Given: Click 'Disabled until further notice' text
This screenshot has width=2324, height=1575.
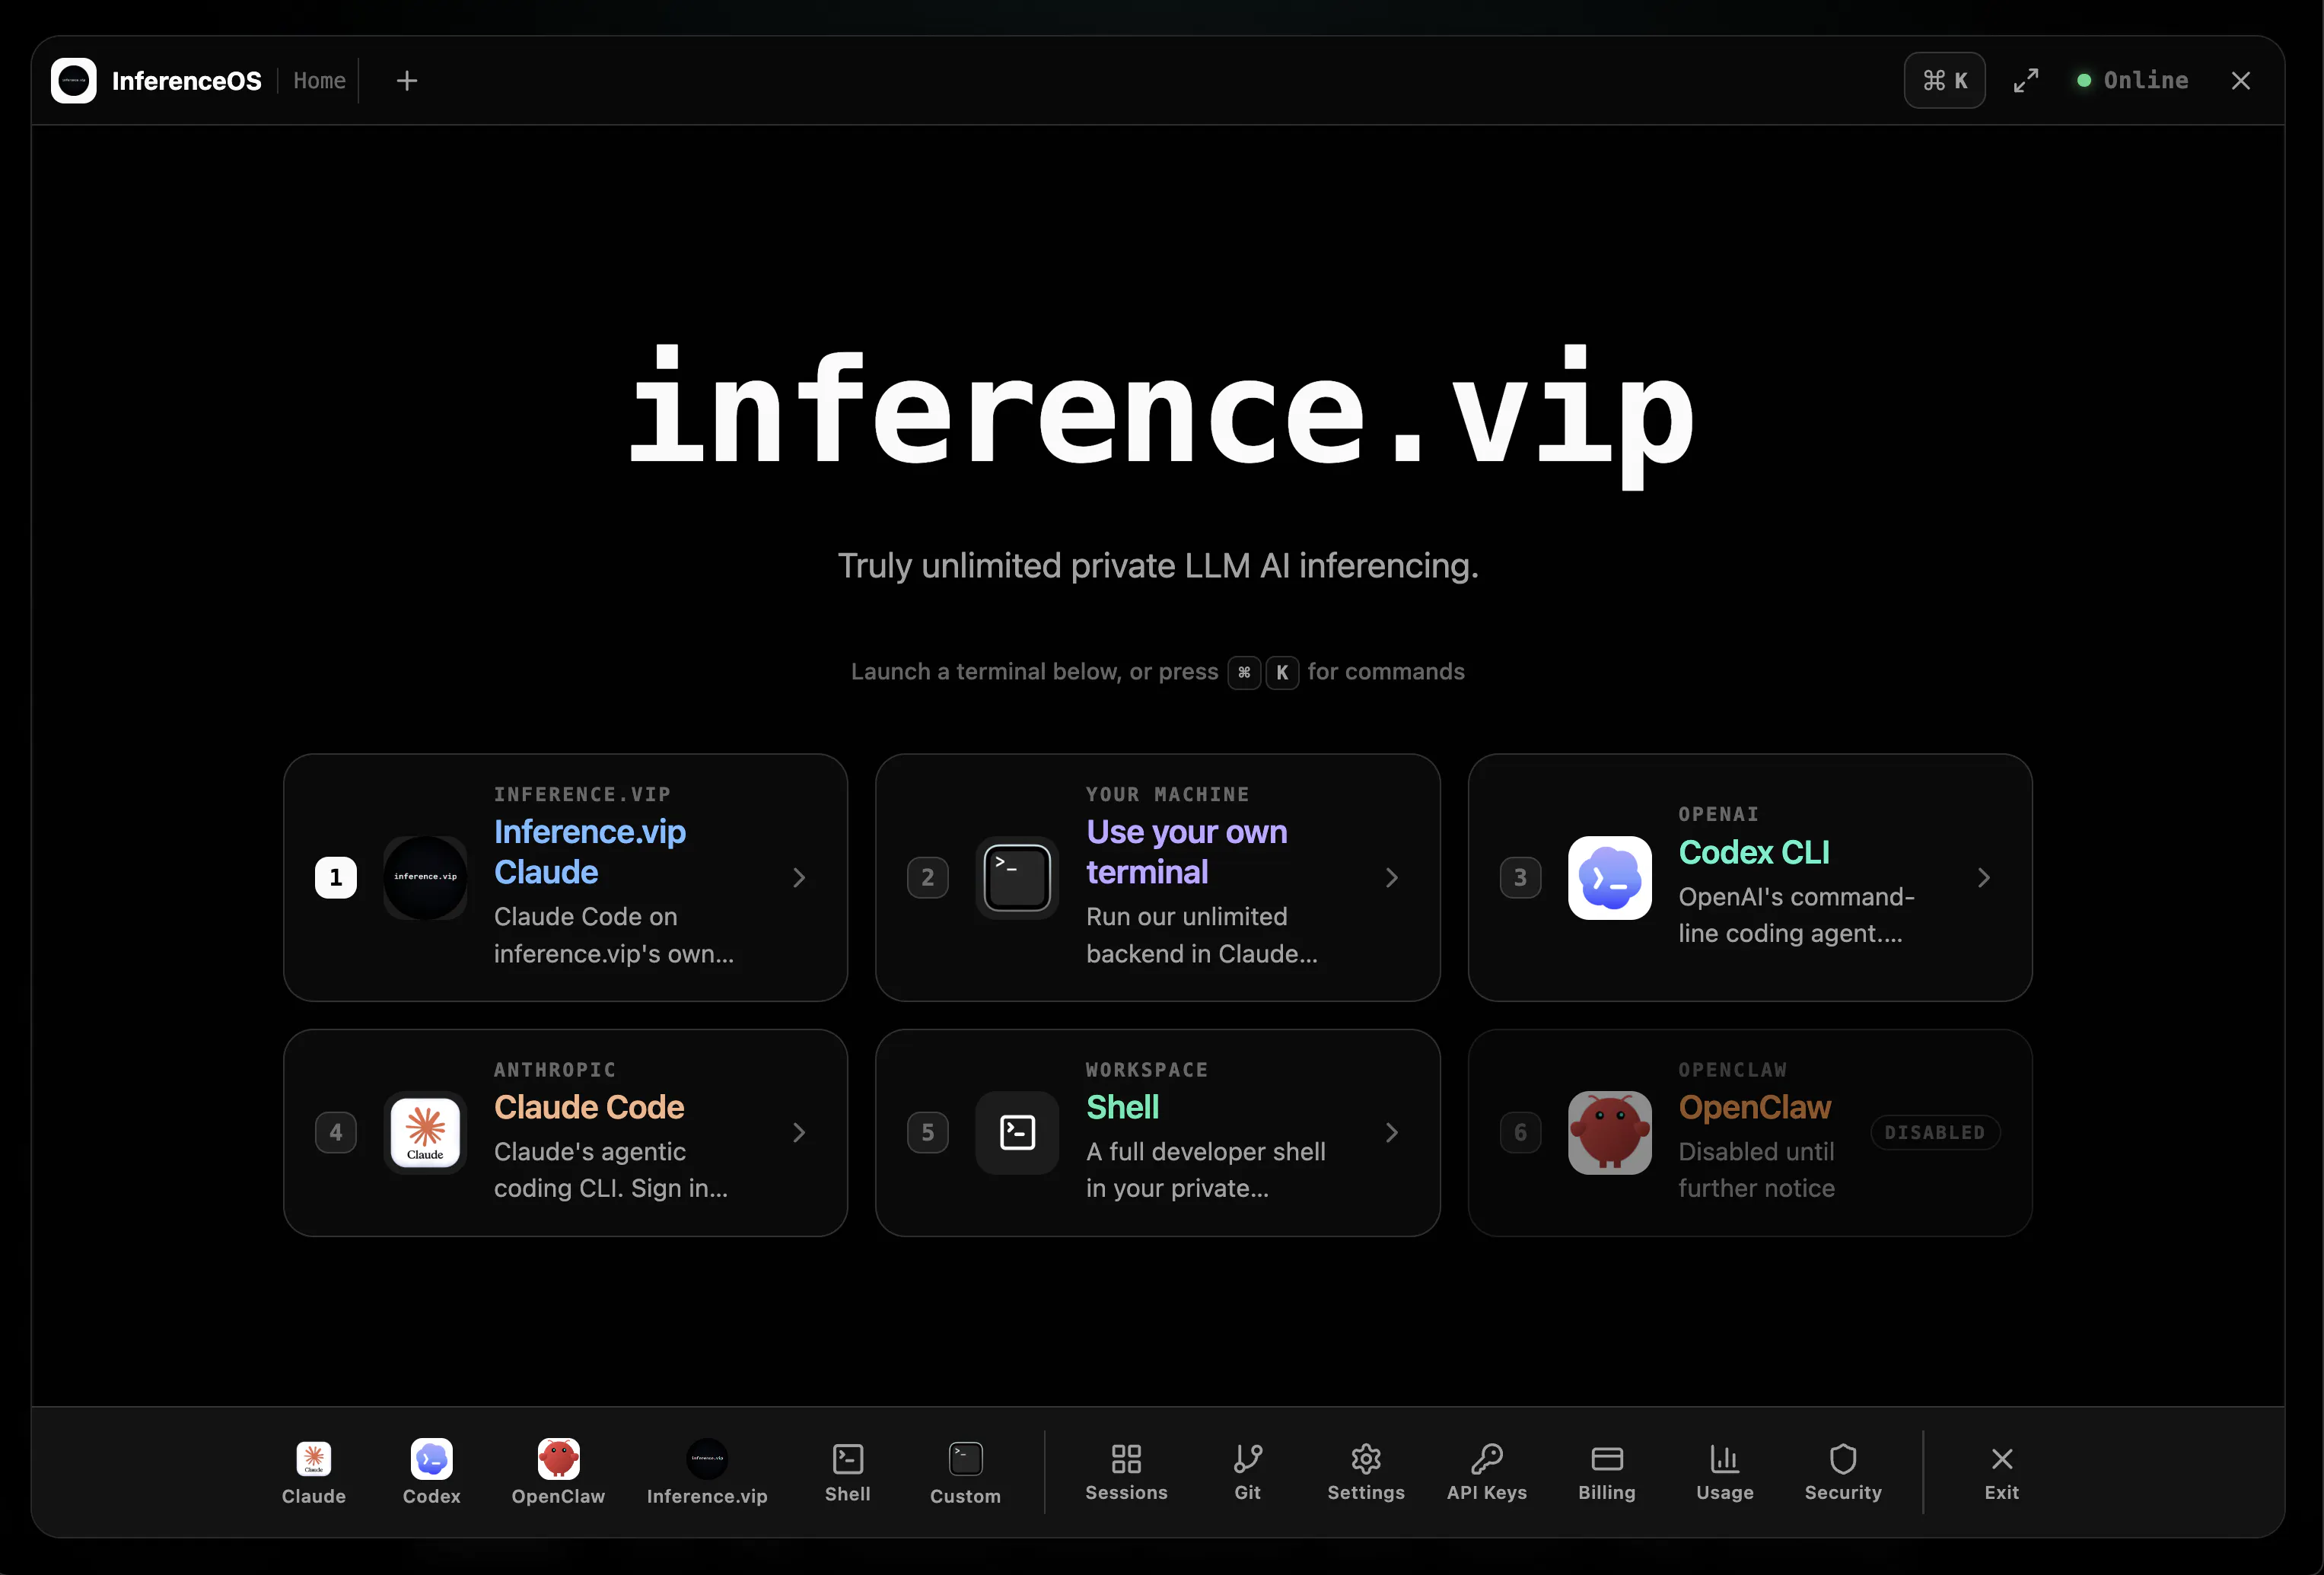Looking at the screenshot, I should (x=1756, y=1169).
